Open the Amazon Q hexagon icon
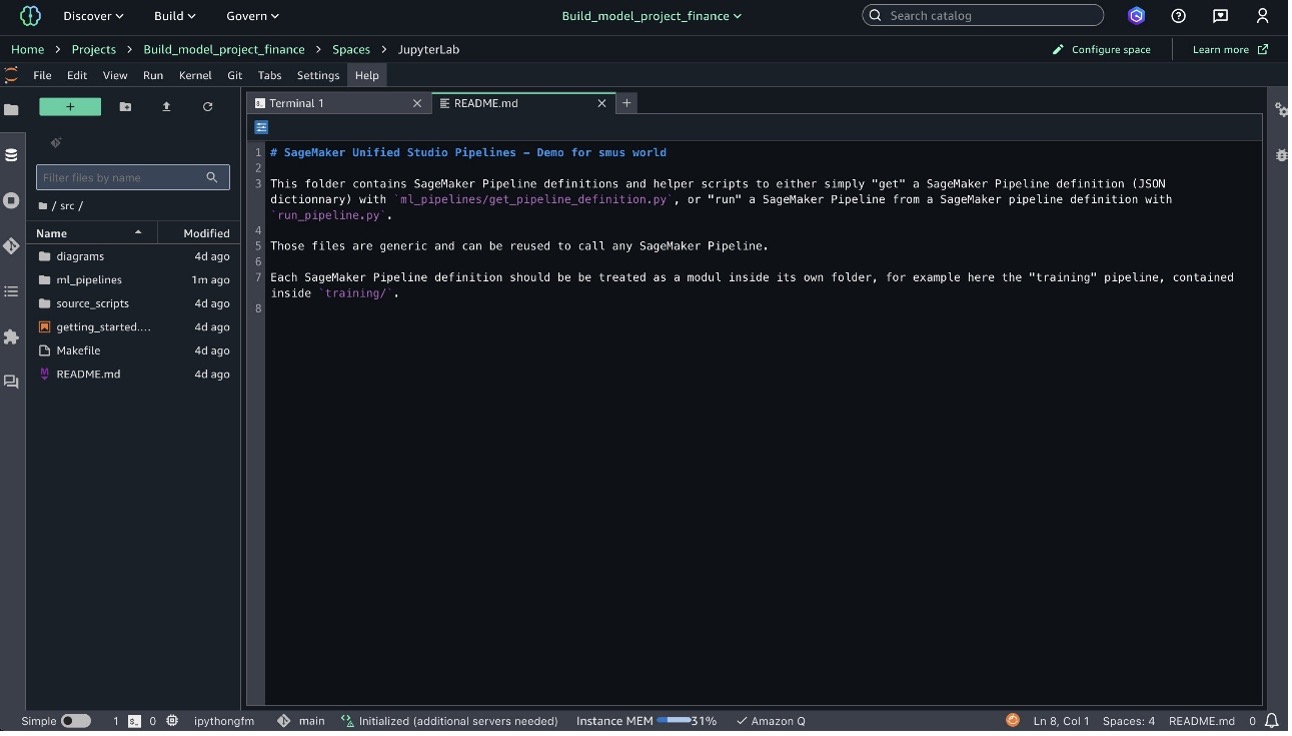 click(1136, 16)
